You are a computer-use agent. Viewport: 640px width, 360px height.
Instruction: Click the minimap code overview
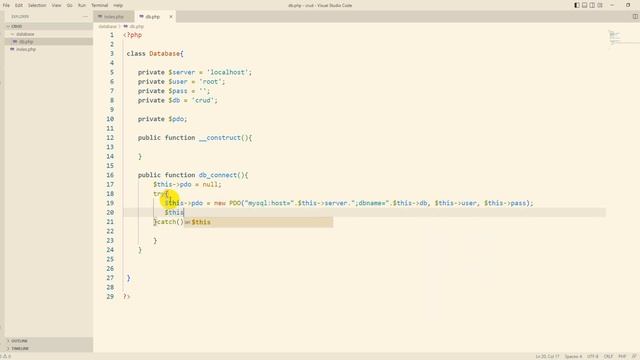click(615, 37)
